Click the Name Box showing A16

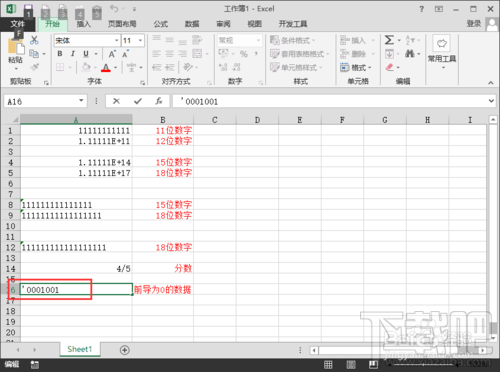tap(46, 101)
